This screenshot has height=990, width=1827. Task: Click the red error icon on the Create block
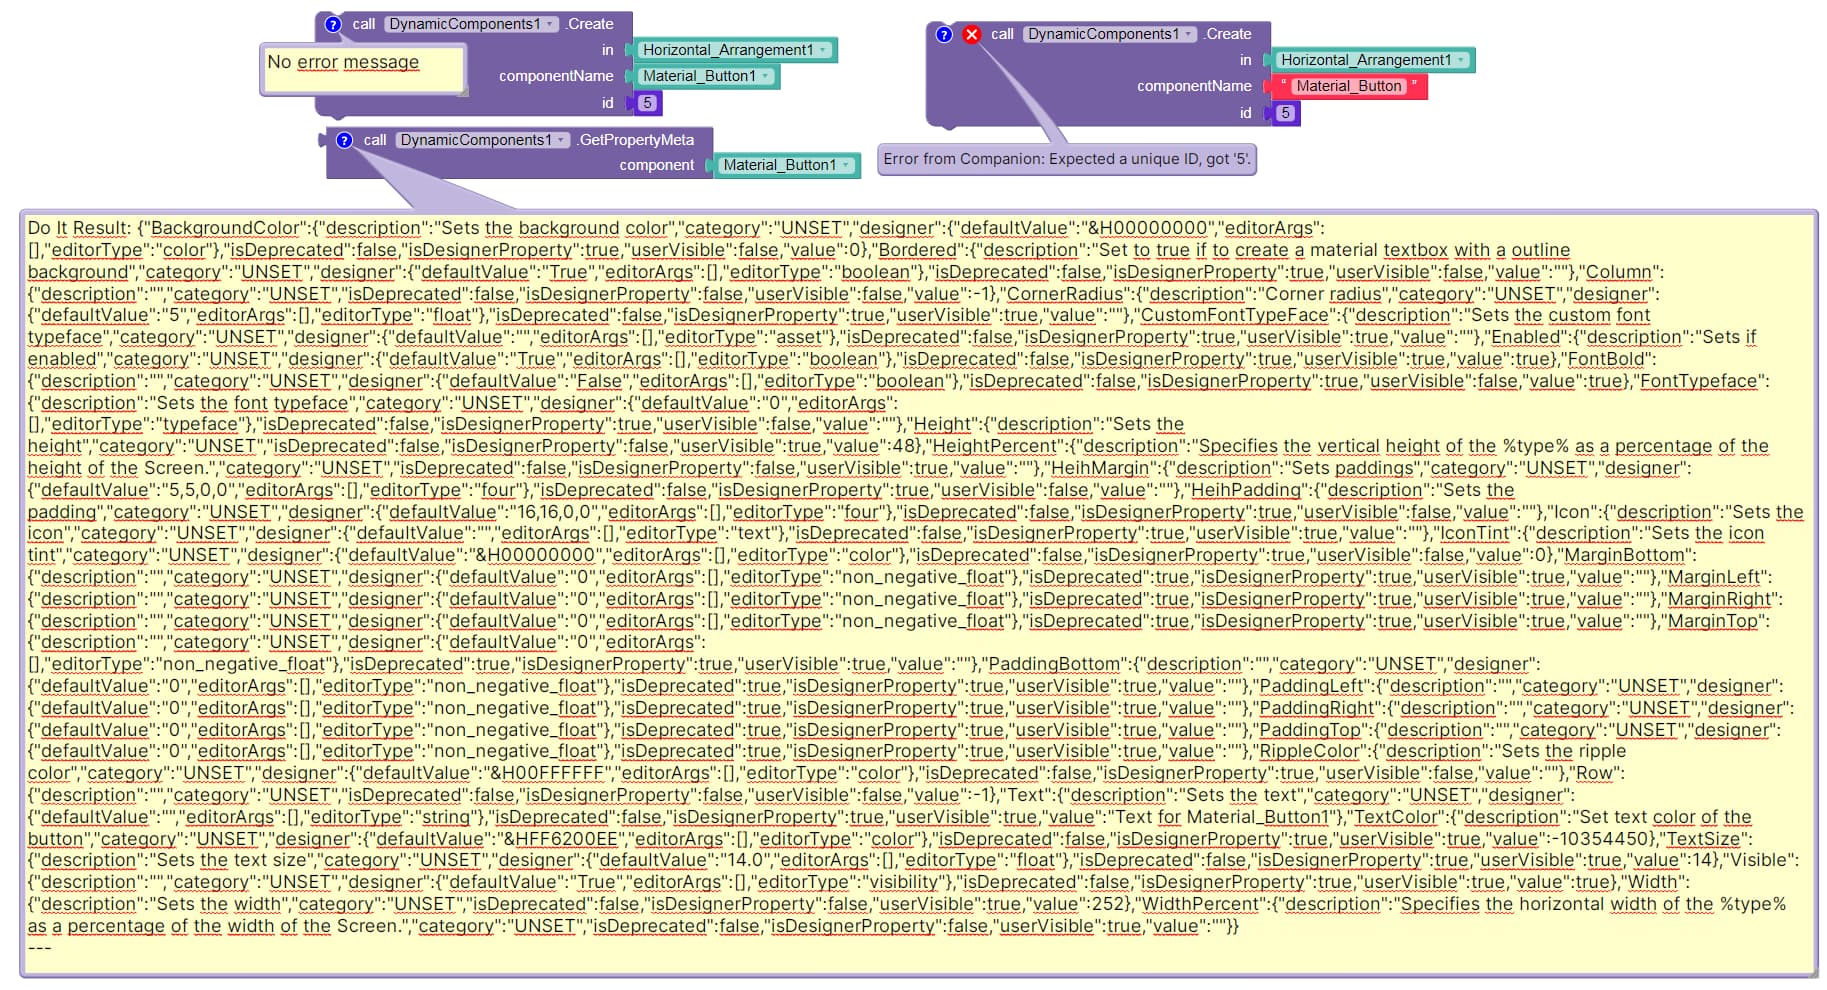click(x=971, y=34)
